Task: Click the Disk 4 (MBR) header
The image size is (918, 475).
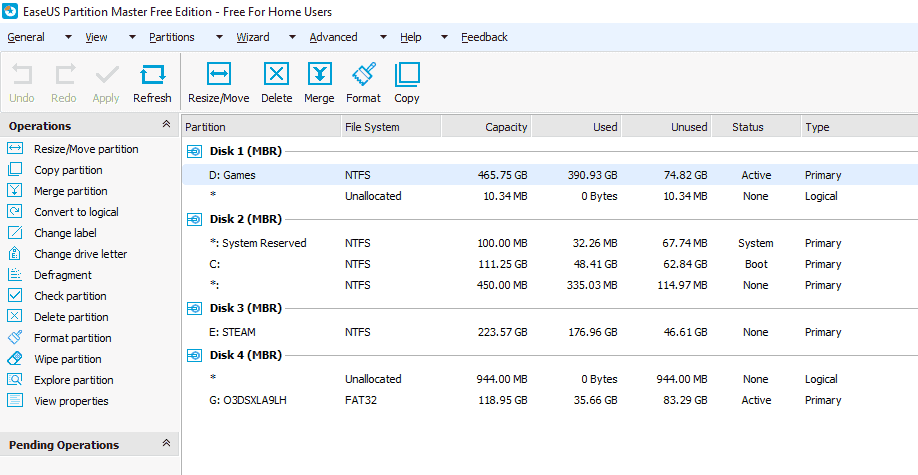Action: (x=246, y=355)
